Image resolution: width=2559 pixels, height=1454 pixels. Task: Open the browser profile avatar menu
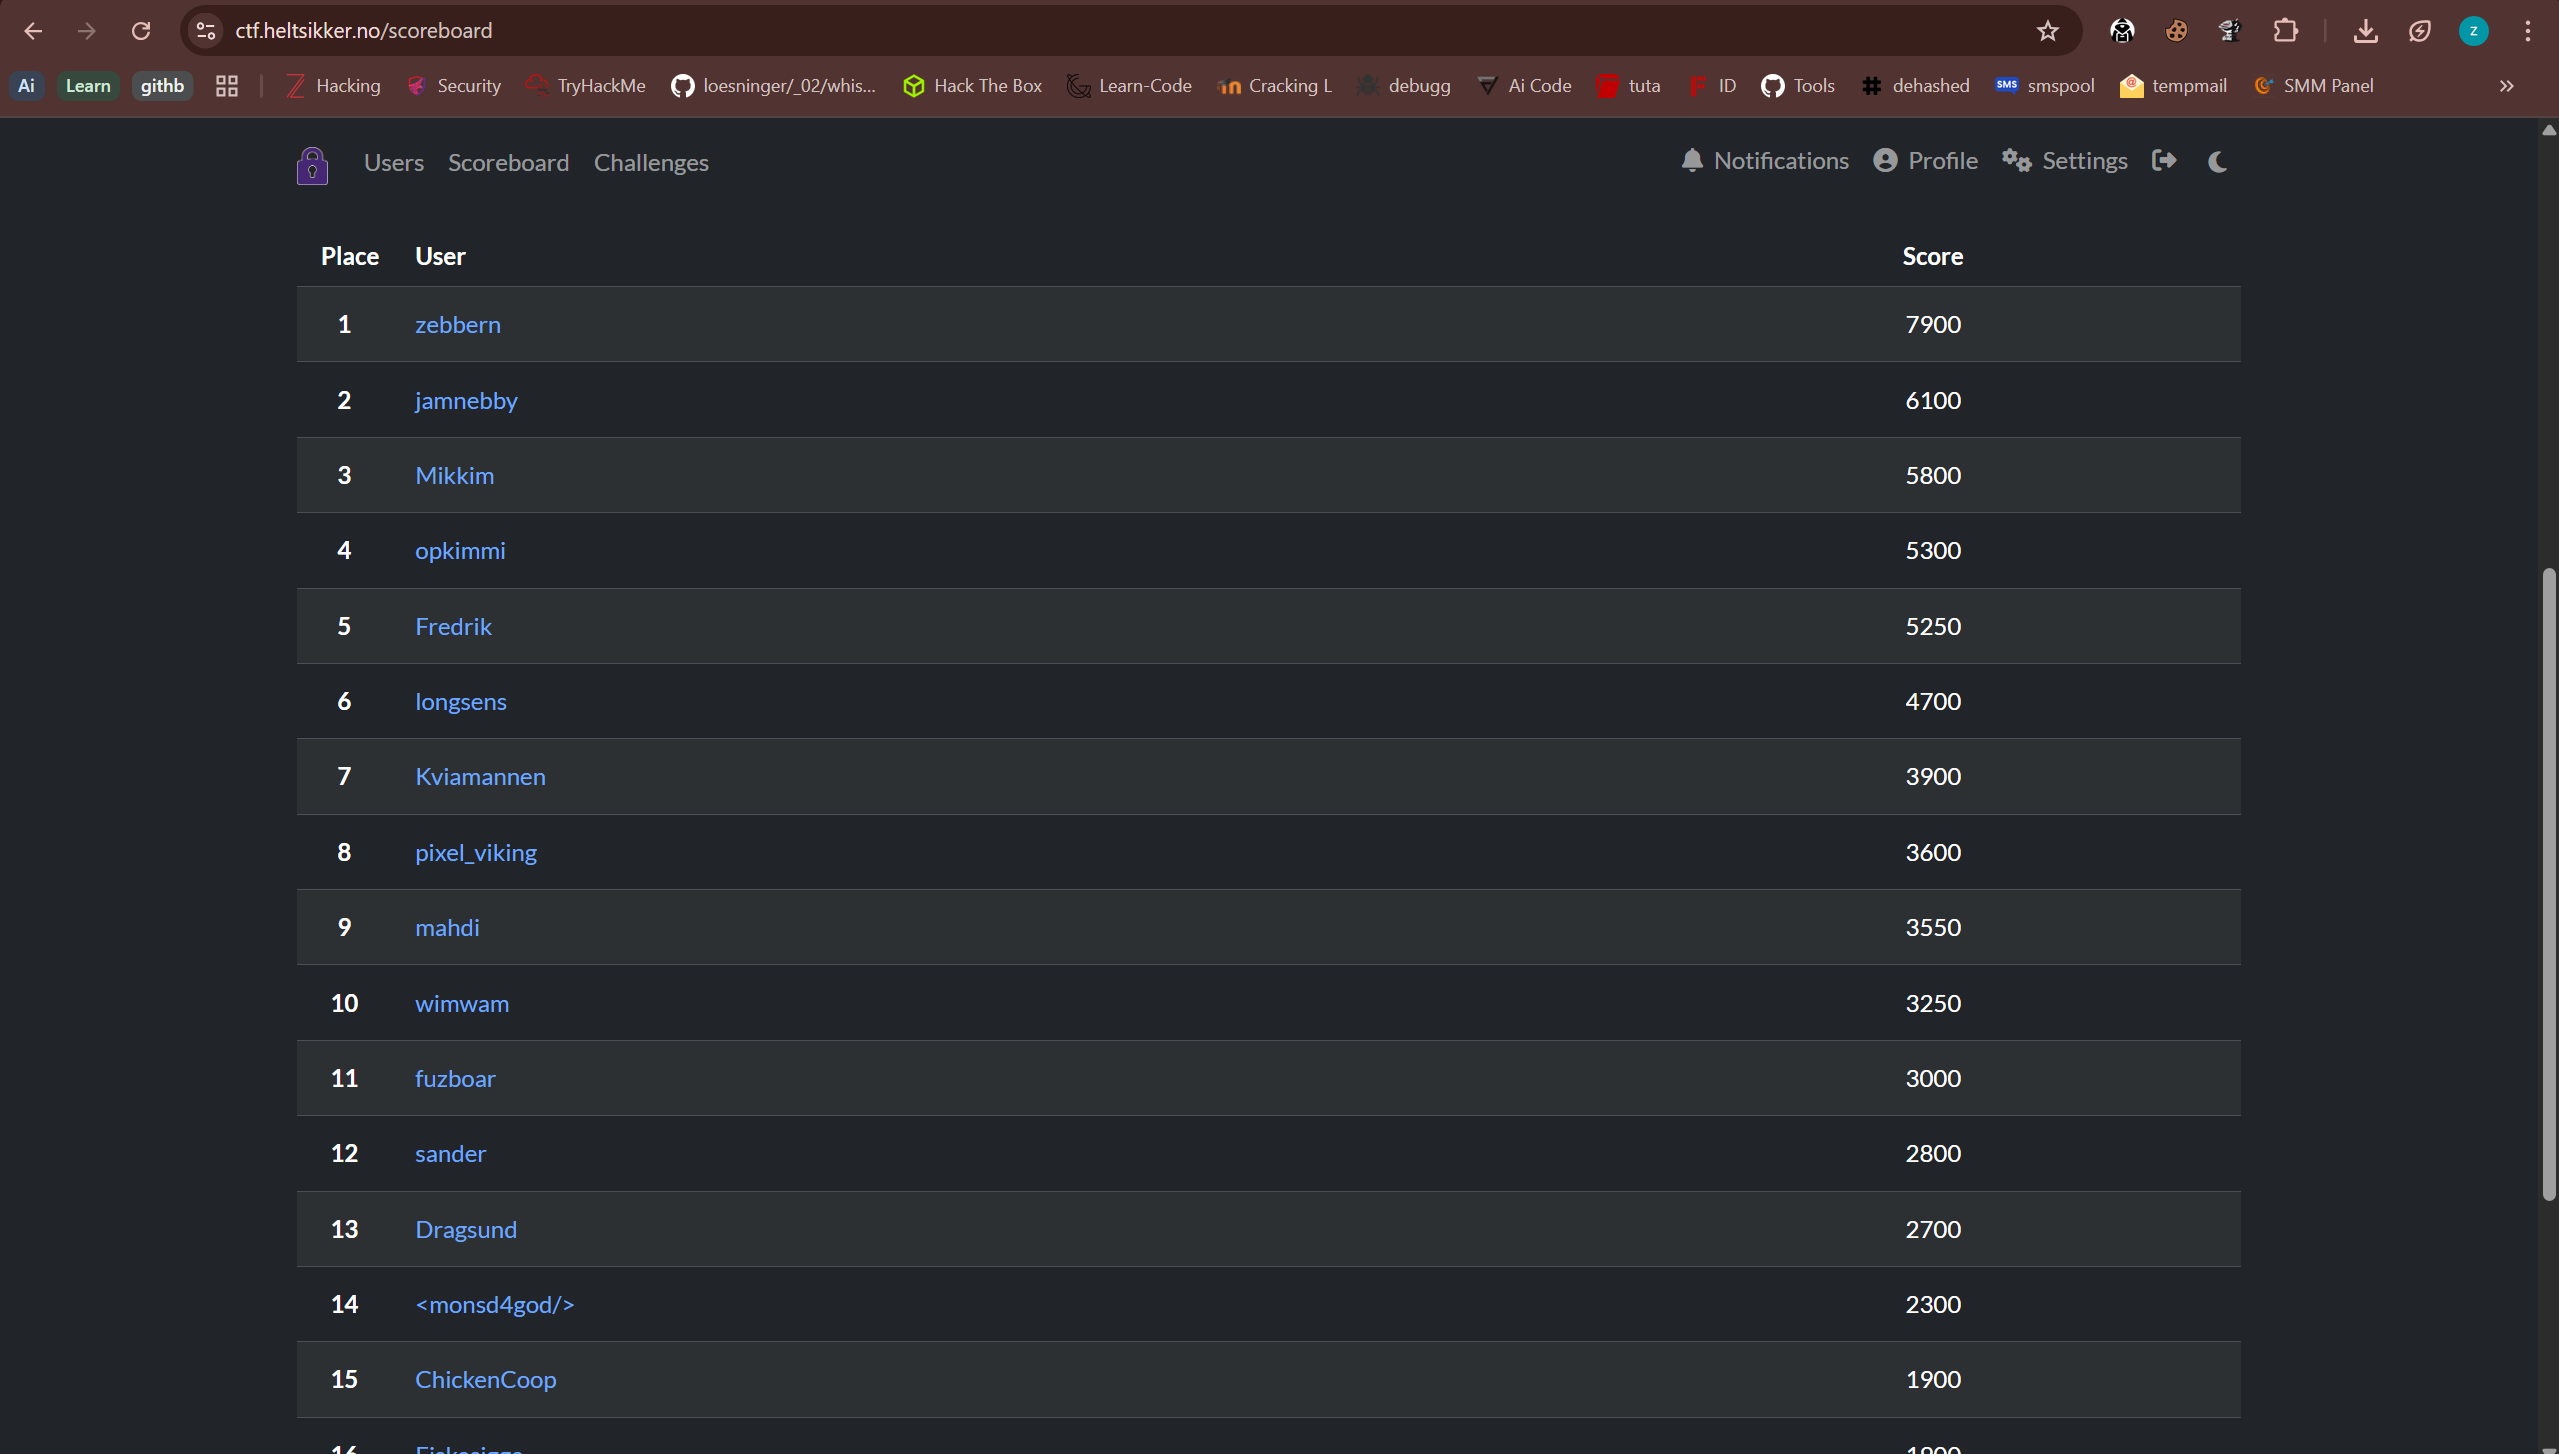tap(2474, 30)
